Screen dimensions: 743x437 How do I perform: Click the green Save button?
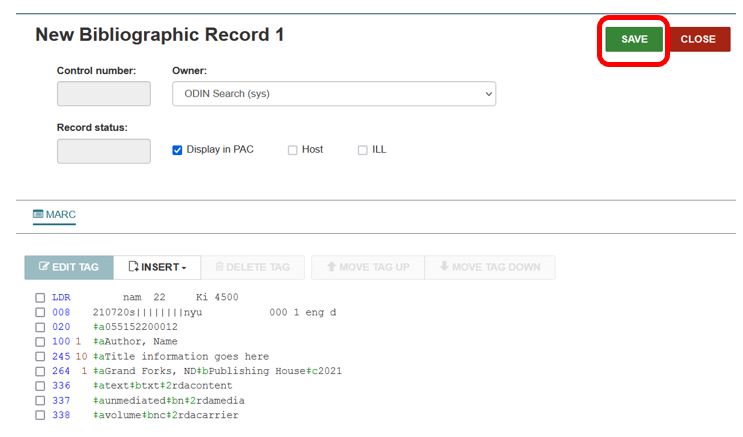click(x=634, y=39)
